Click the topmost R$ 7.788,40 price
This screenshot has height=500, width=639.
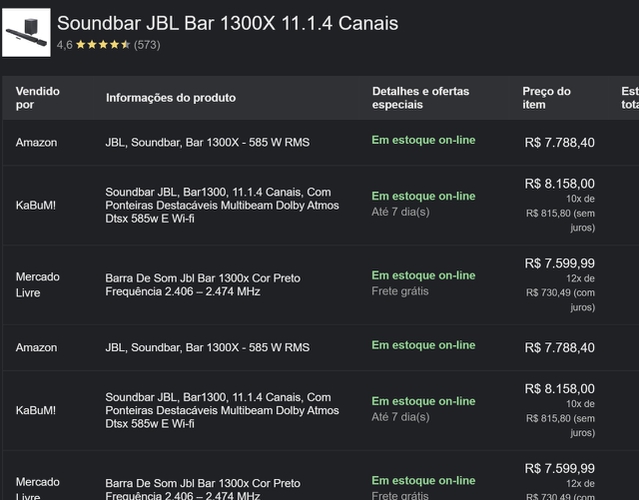click(559, 143)
